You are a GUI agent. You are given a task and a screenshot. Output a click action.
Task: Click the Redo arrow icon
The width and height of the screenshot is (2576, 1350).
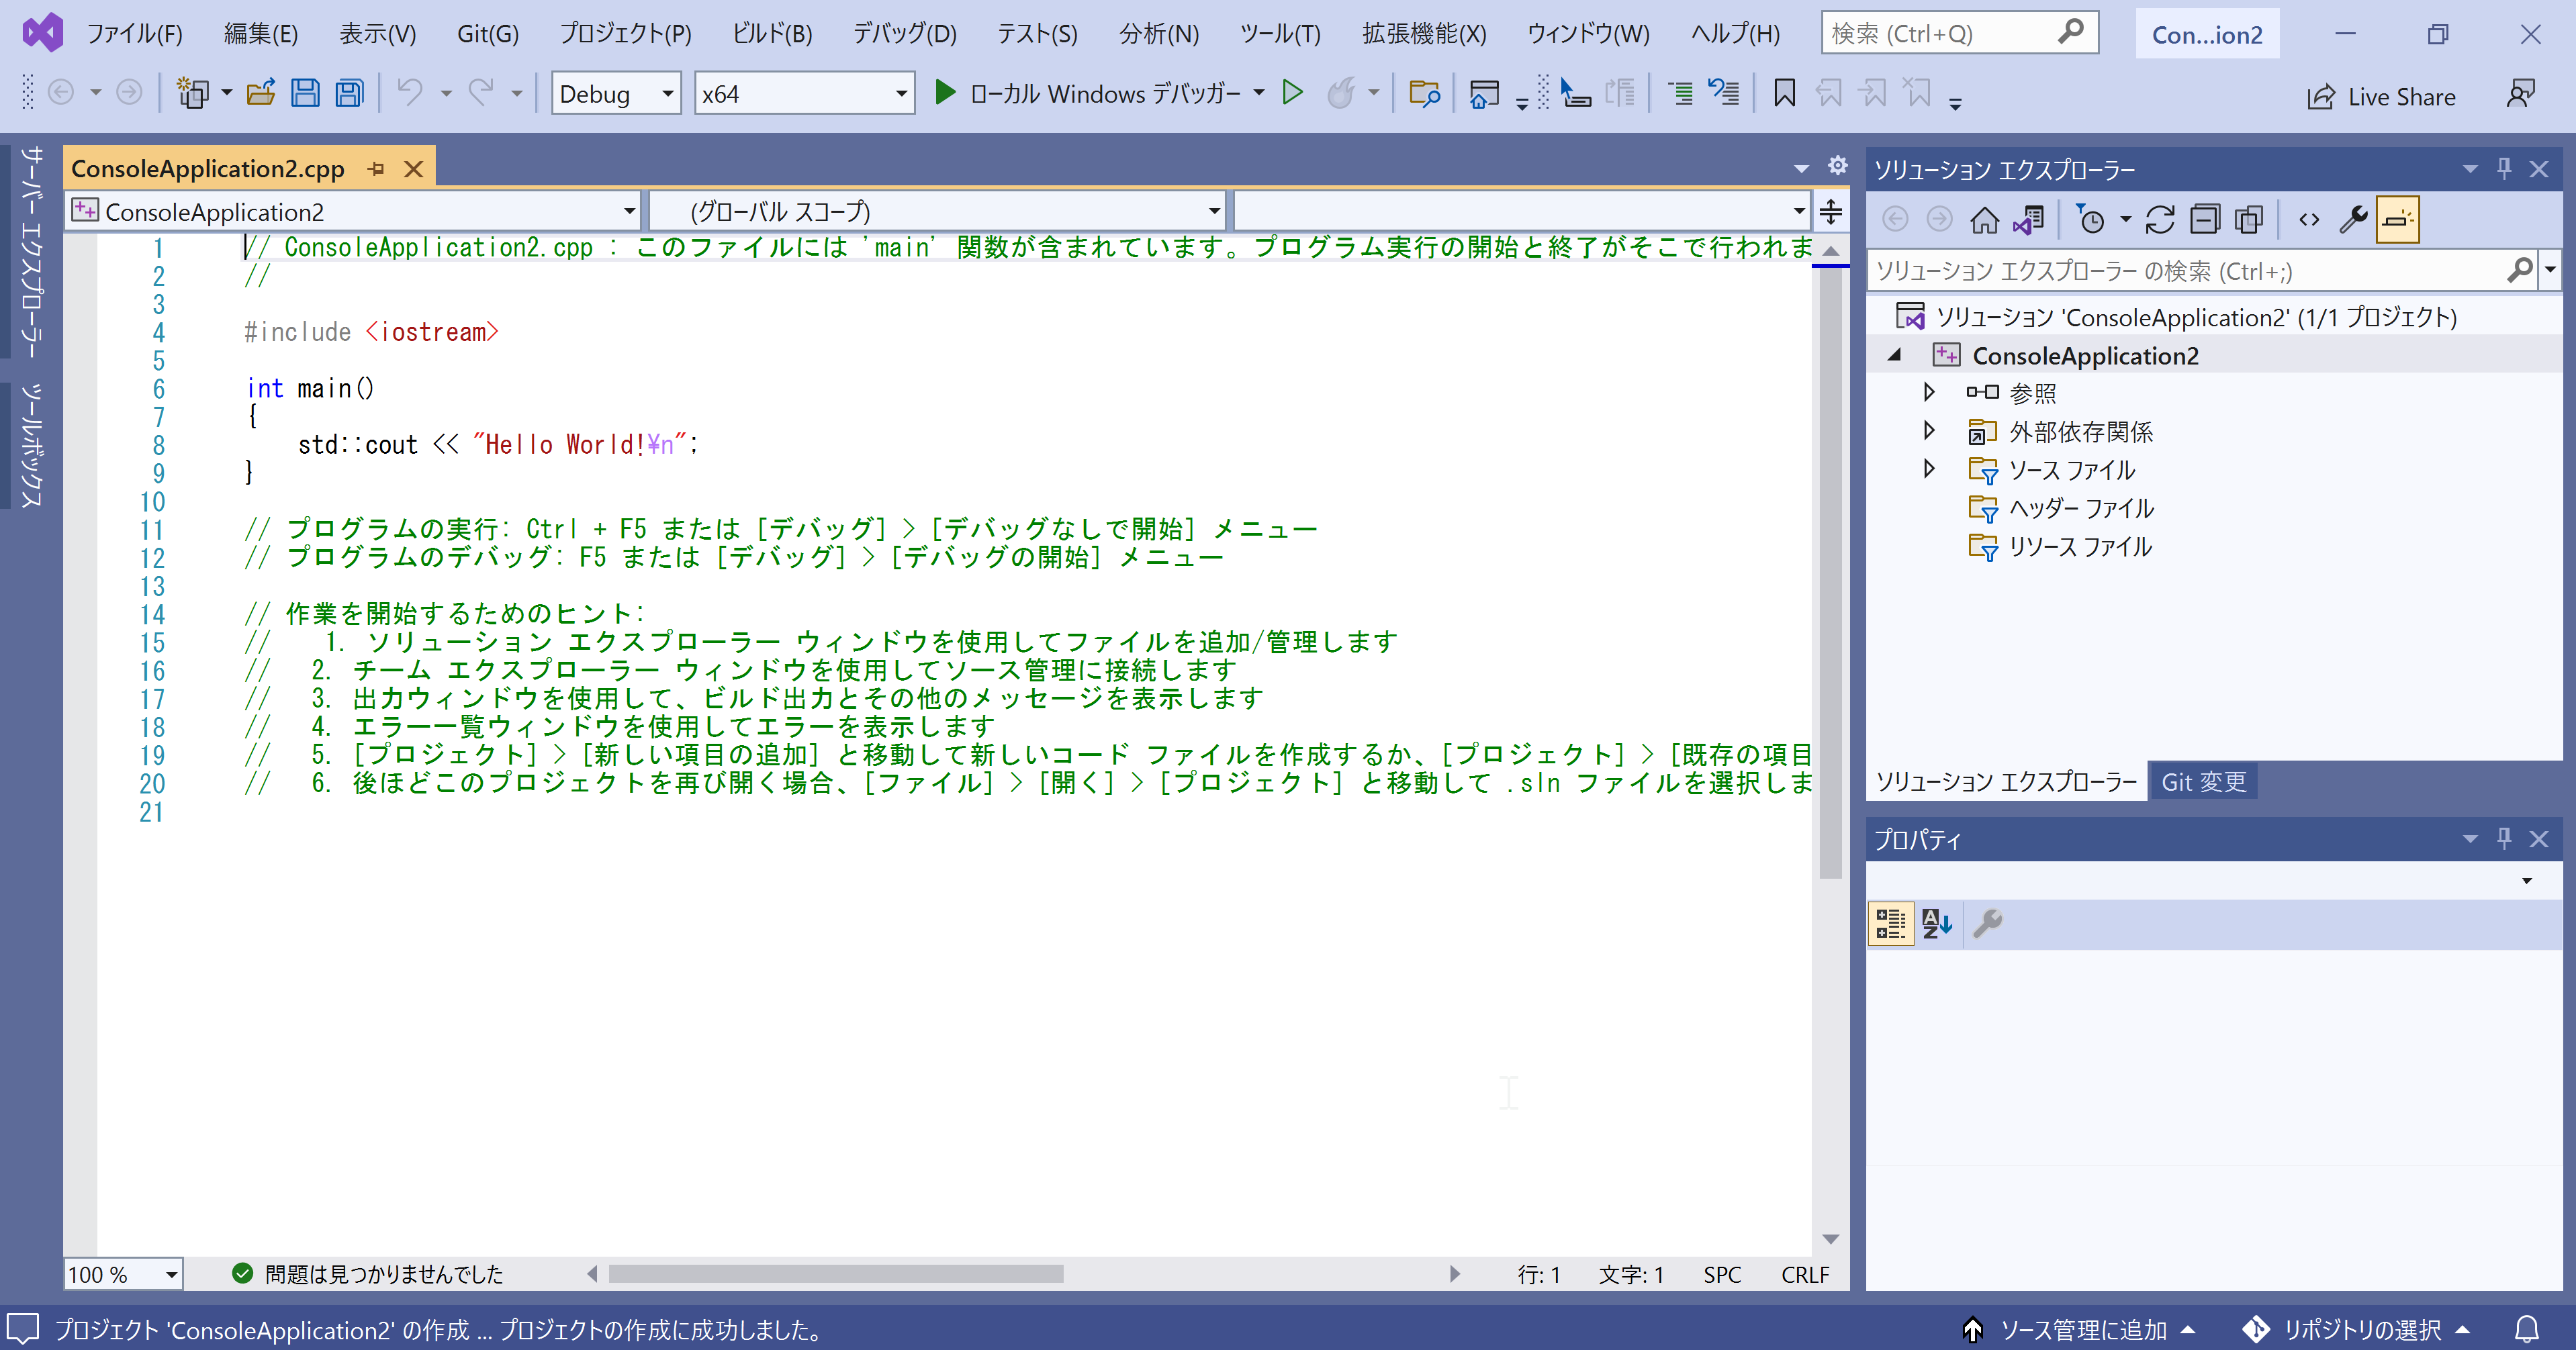click(x=481, y=93)
